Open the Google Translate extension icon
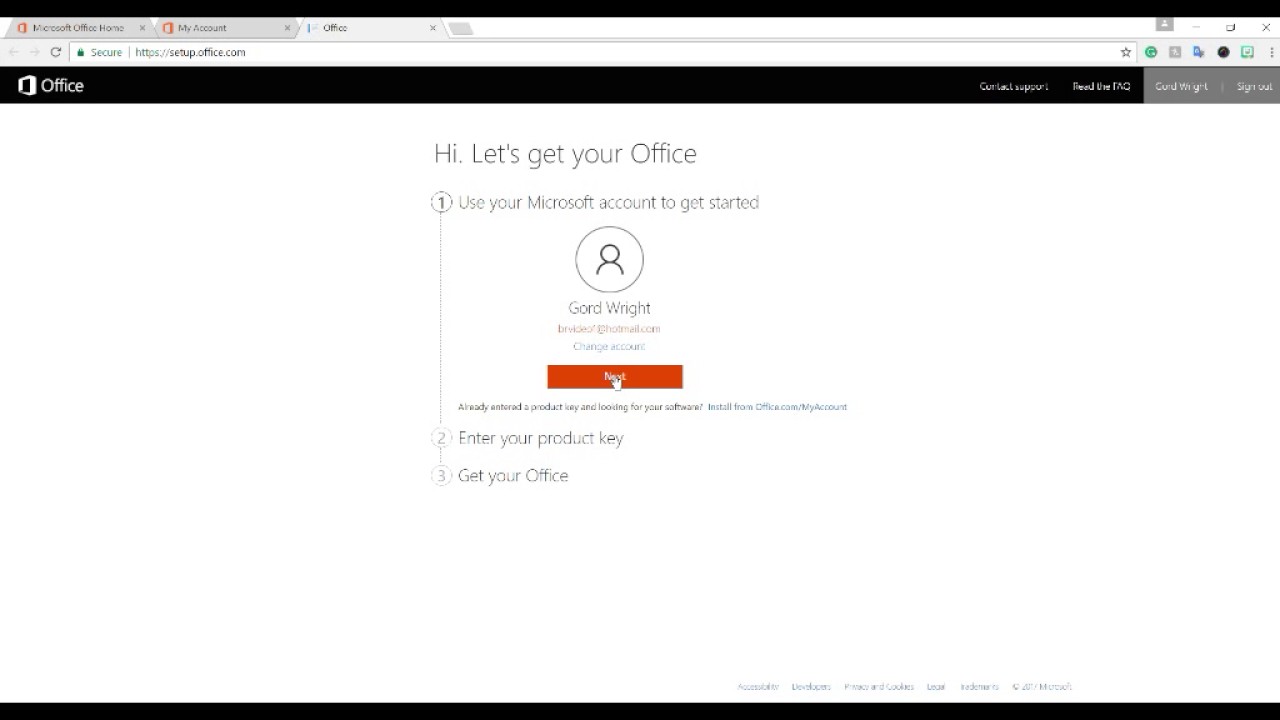 pyautogui.click(x=1199, y=52)
